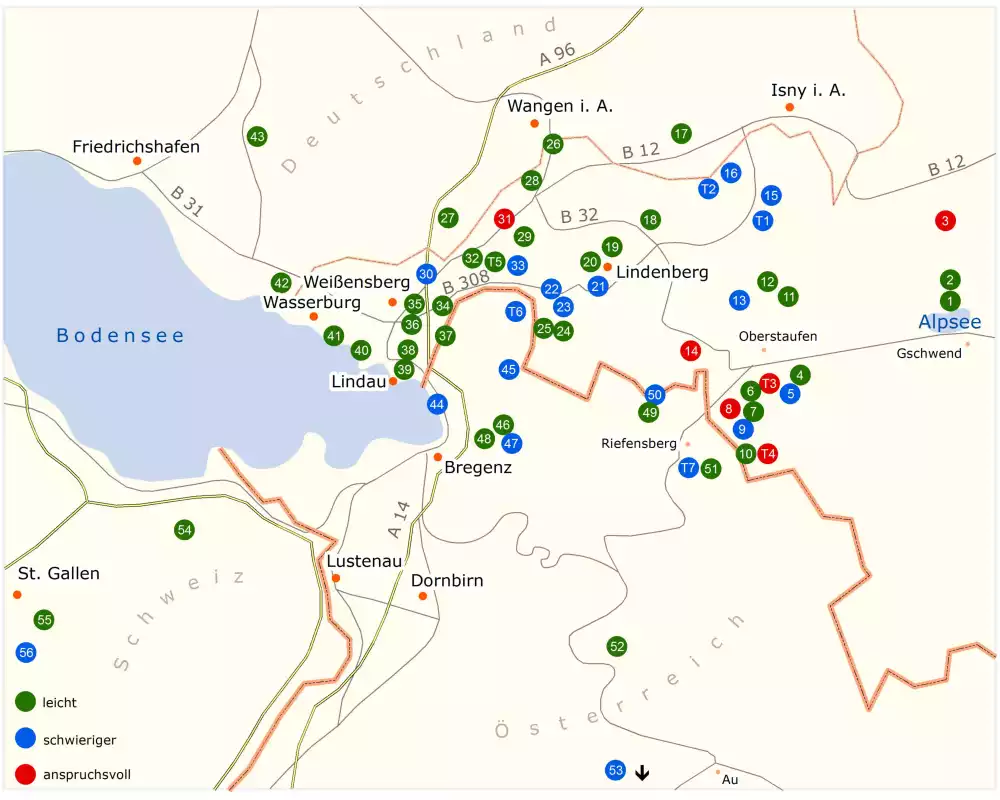Click blue marker 56 below St. Gallen

tap(27, 652)
